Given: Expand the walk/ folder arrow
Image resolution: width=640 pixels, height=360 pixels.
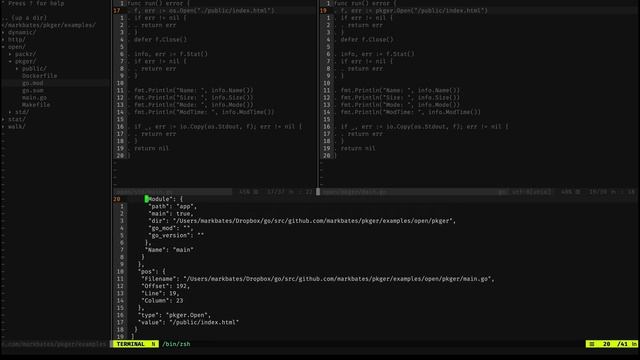Looking at the screenshot, I should (3, 127).
